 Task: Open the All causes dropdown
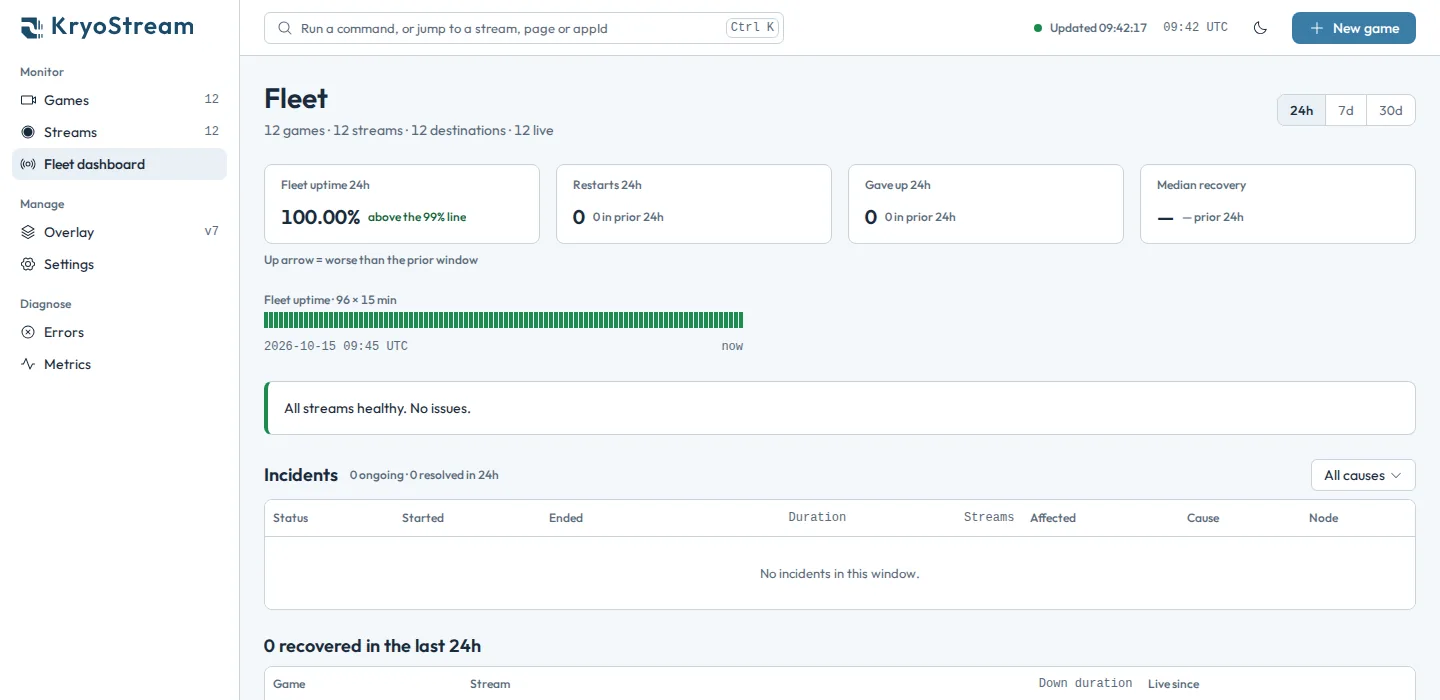(1363, 475)
